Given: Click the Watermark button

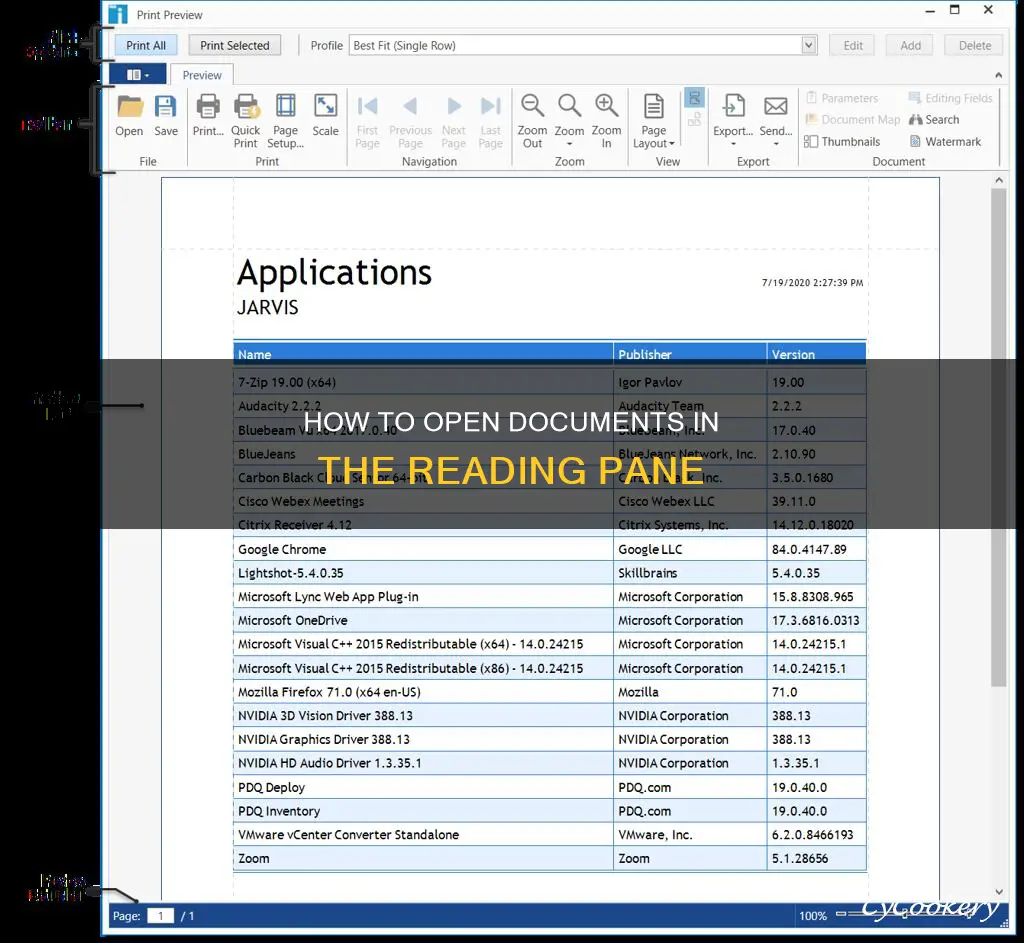Looking at the screenshot, I should [945, 142].
